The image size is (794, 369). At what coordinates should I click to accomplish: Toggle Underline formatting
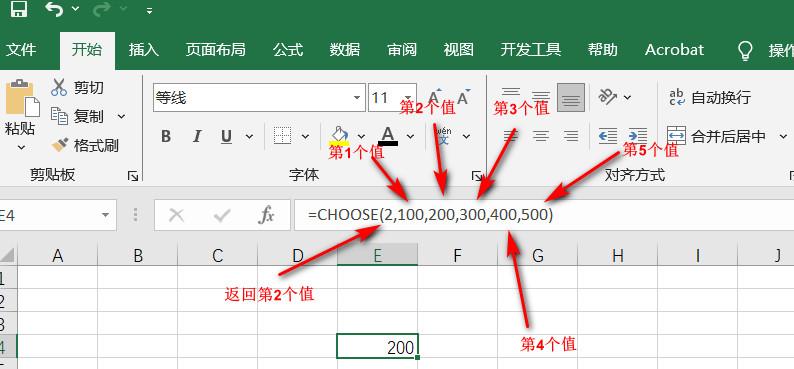[x=227, y=137]
